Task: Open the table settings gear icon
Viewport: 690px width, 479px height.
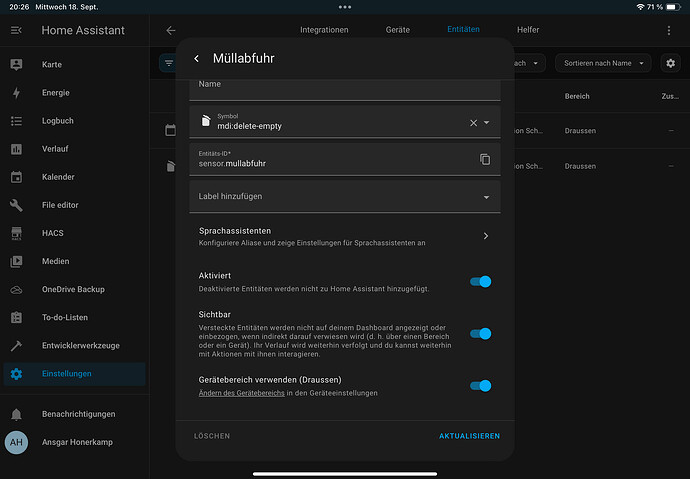Action: tap(671, 63)
